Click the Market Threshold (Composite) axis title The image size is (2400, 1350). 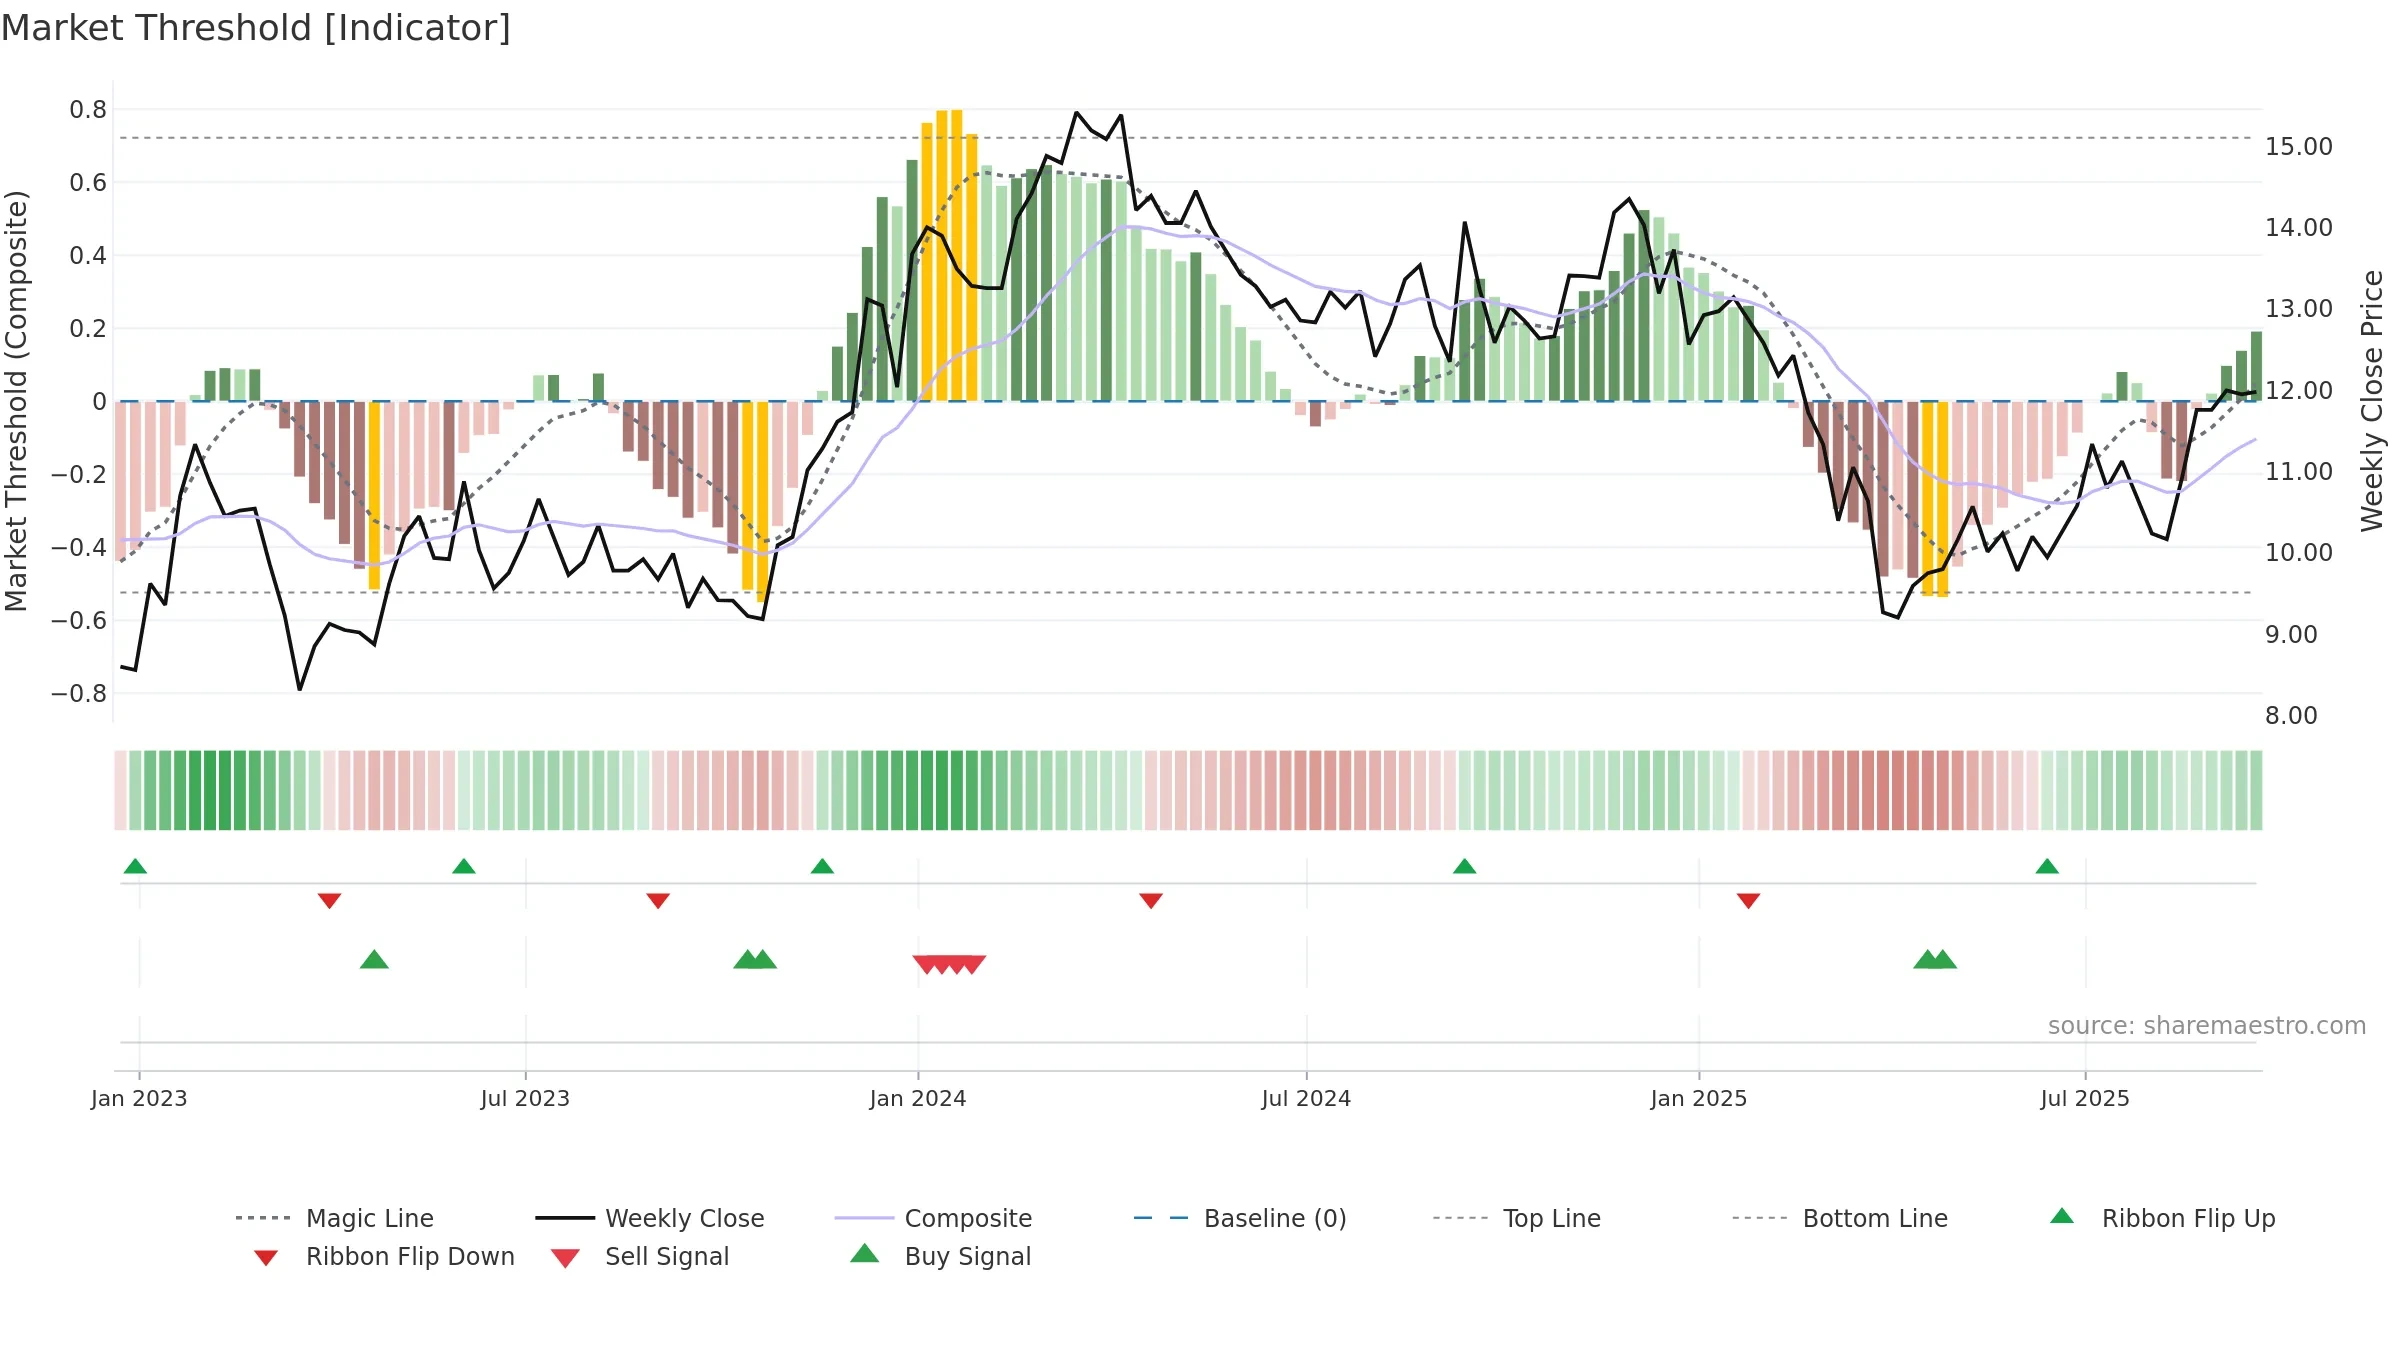point(16,400)
